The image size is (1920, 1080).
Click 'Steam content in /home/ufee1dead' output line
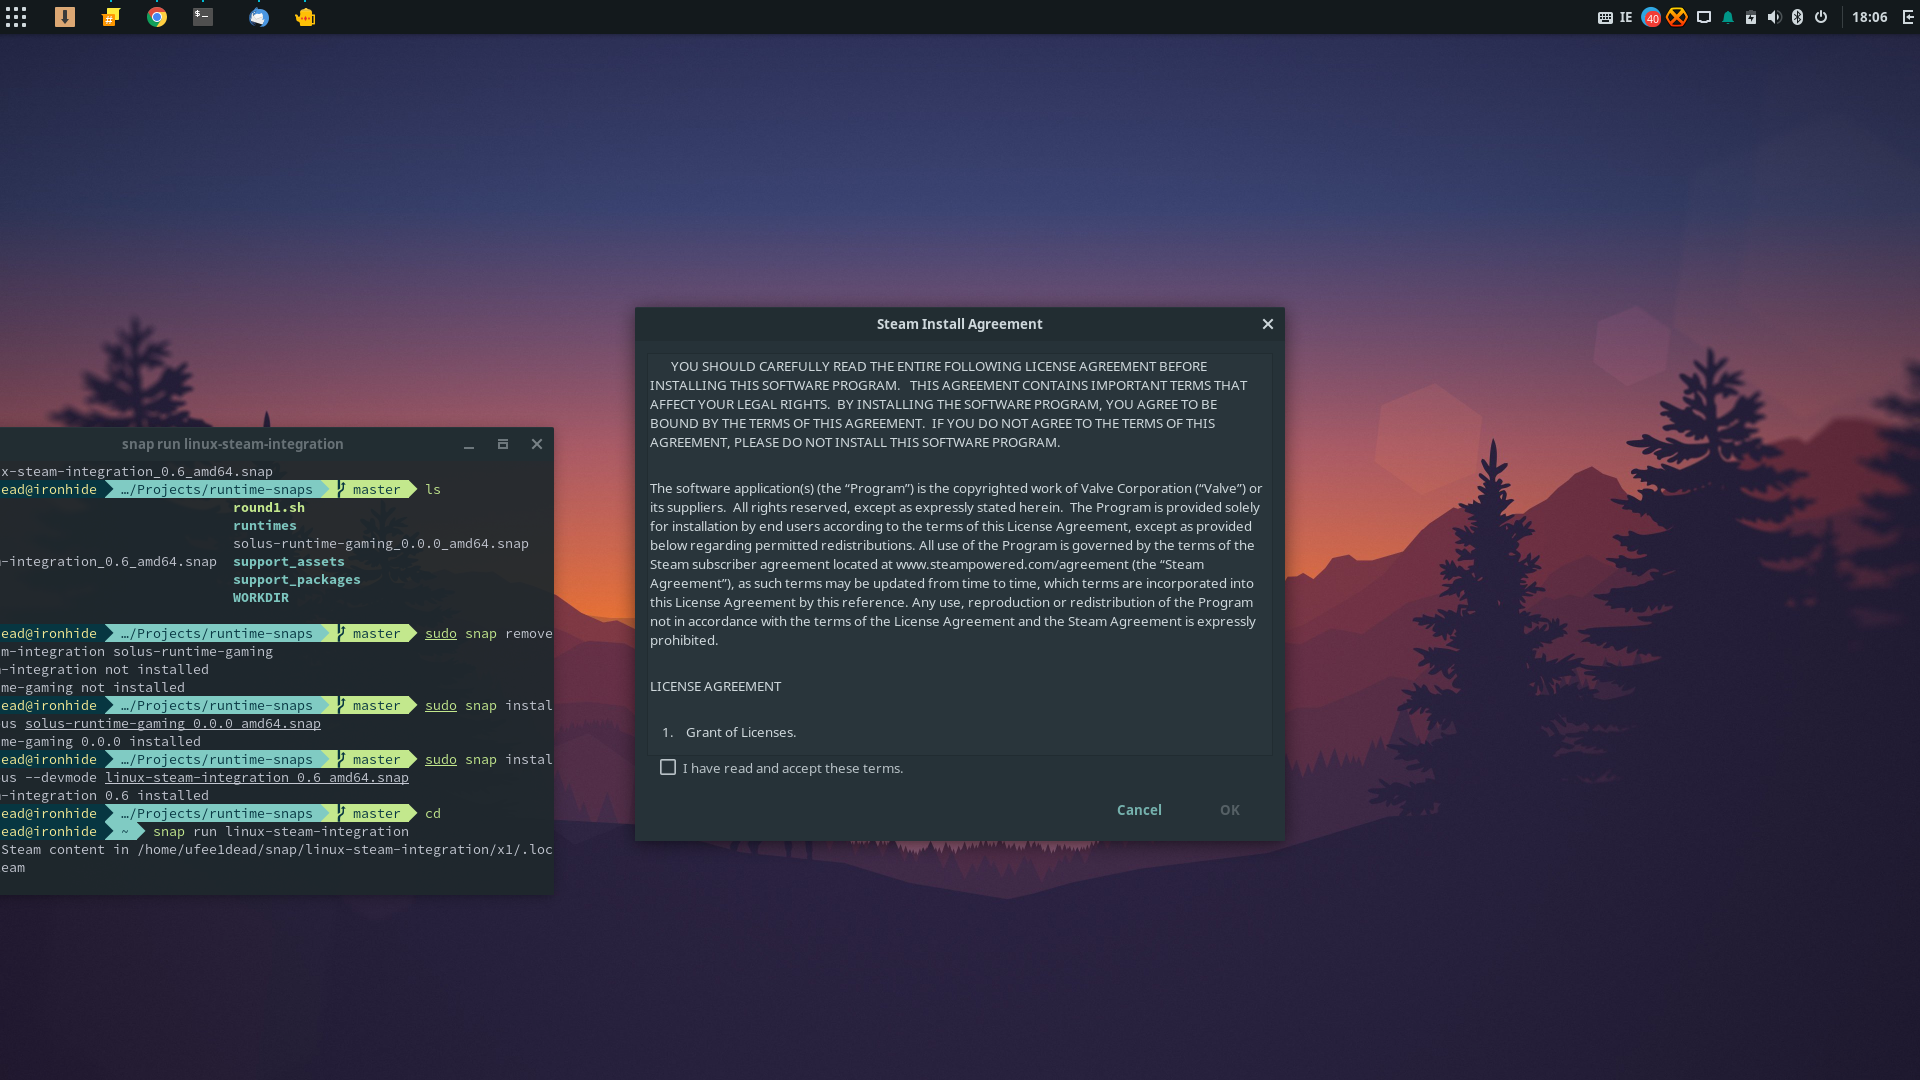coord(277,849)
